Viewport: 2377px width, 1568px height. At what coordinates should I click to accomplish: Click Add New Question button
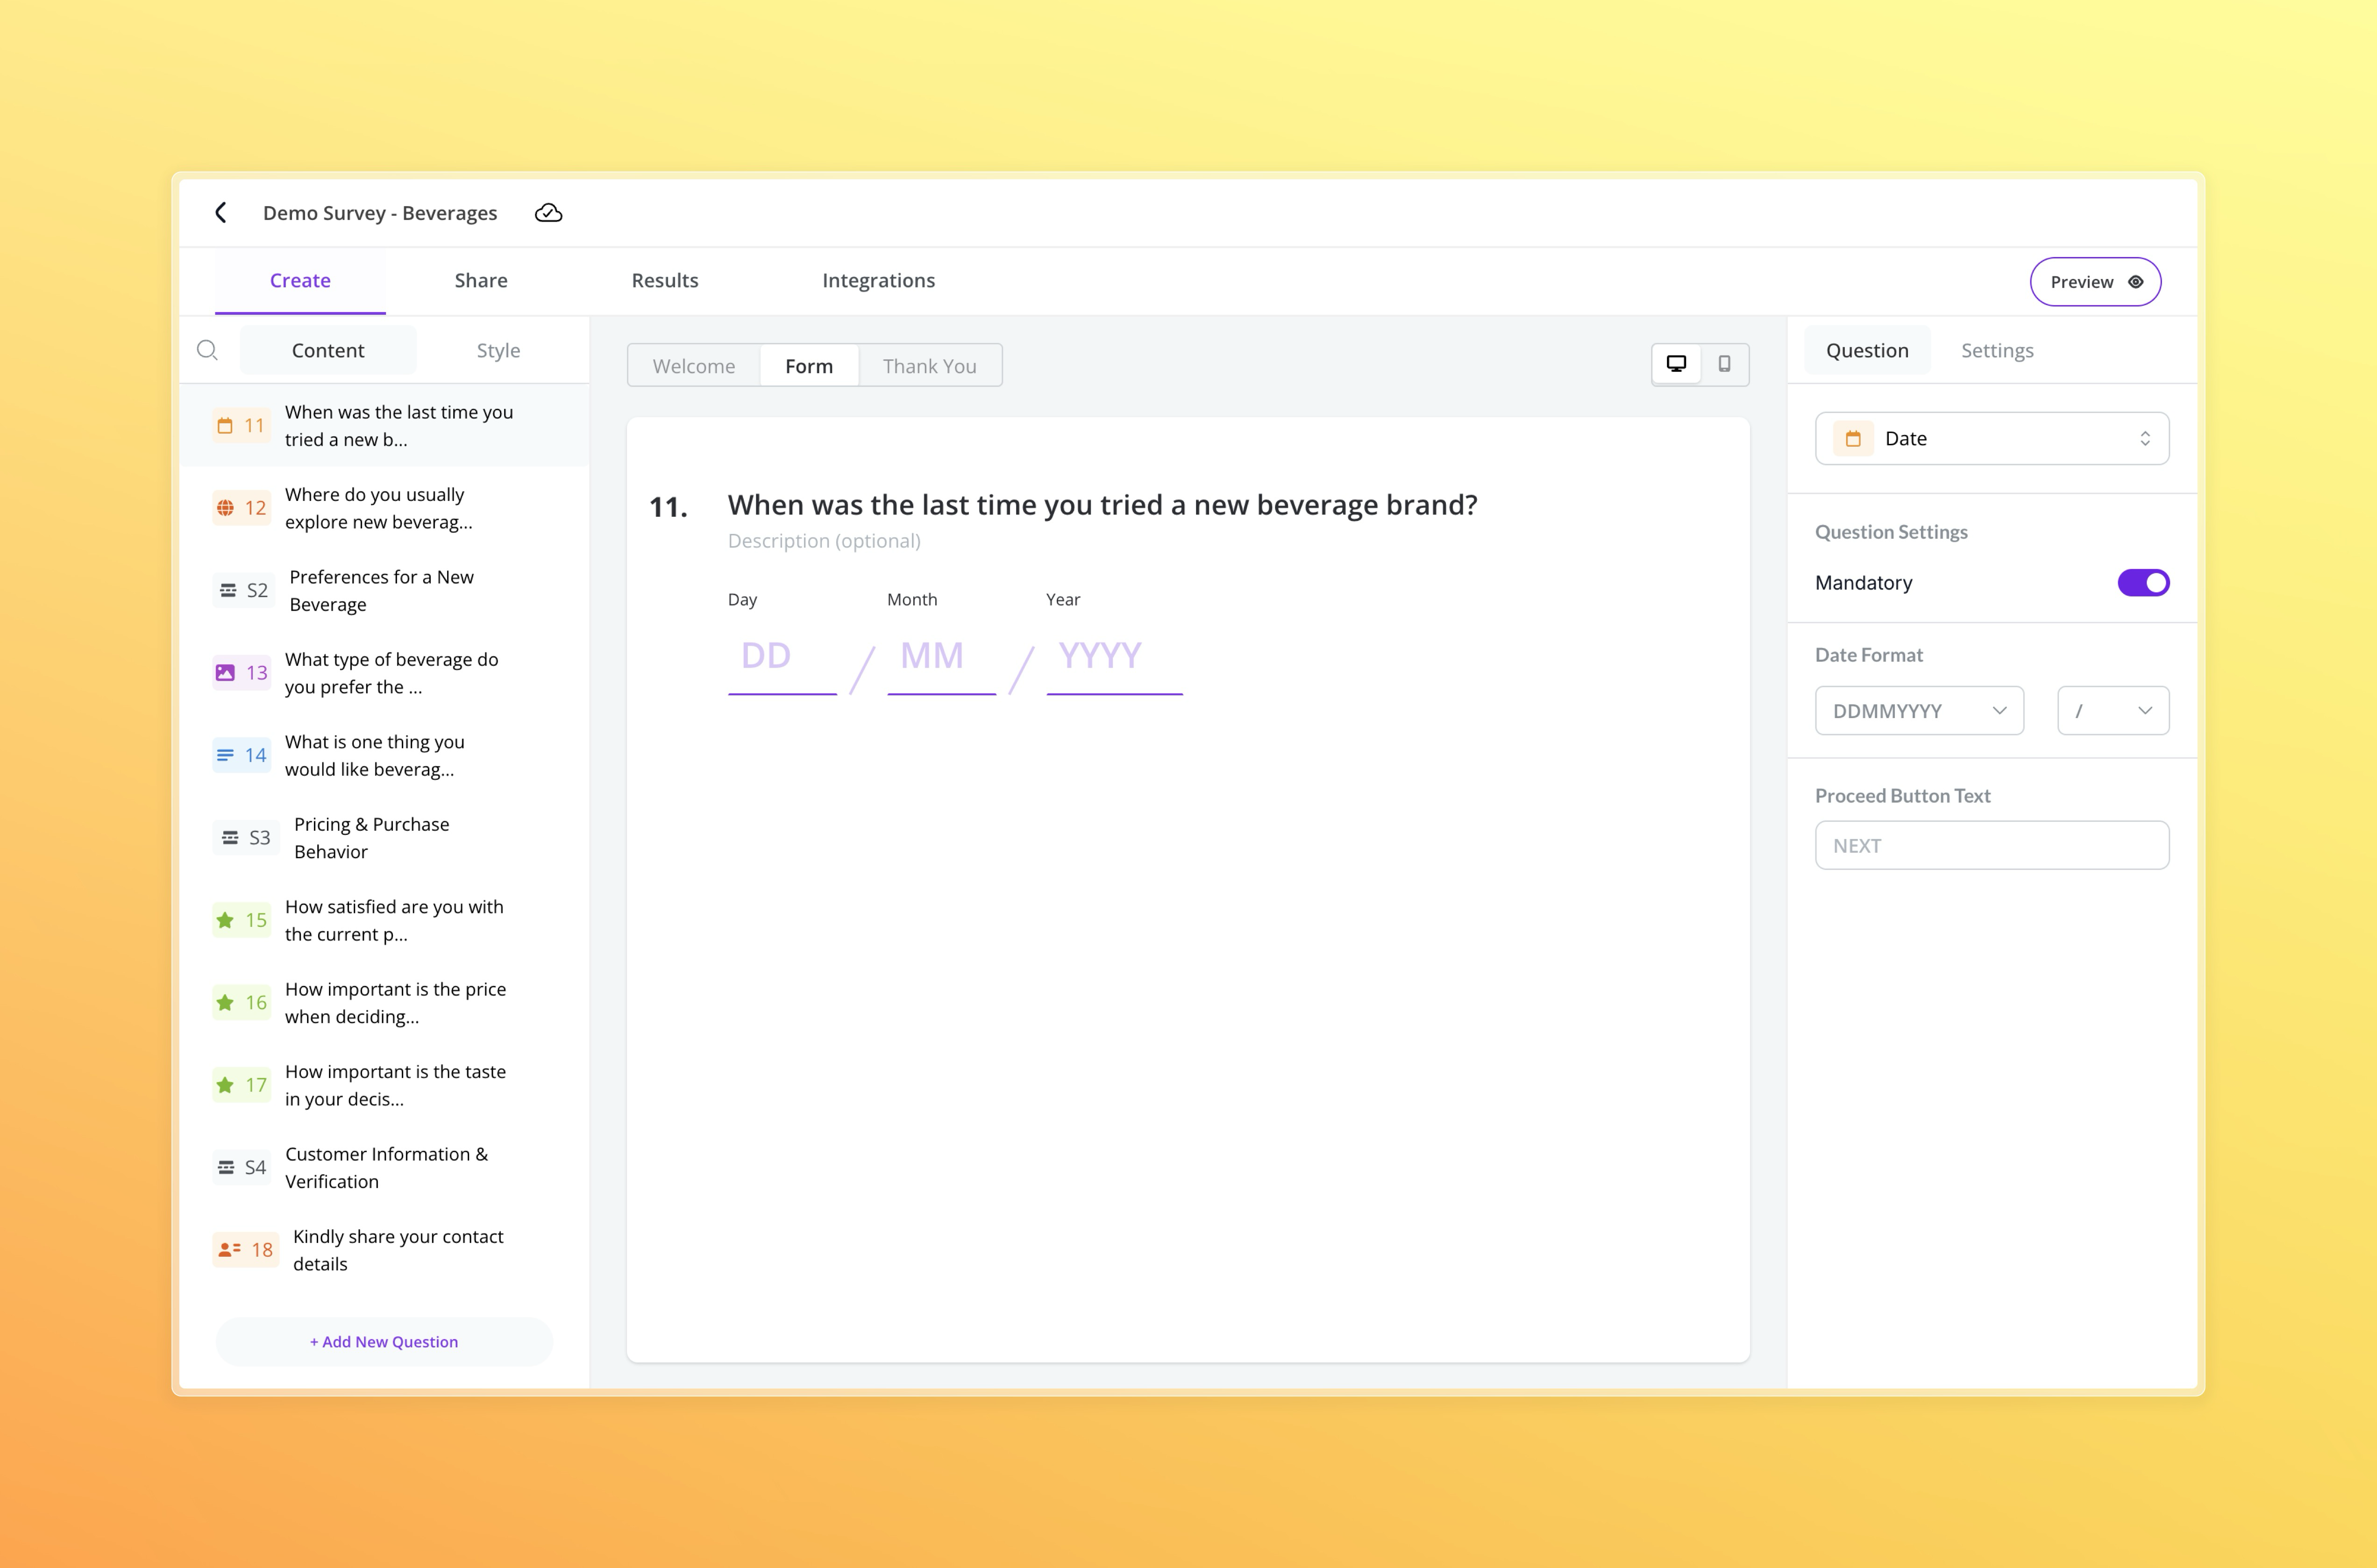(x=384, y=1342)
